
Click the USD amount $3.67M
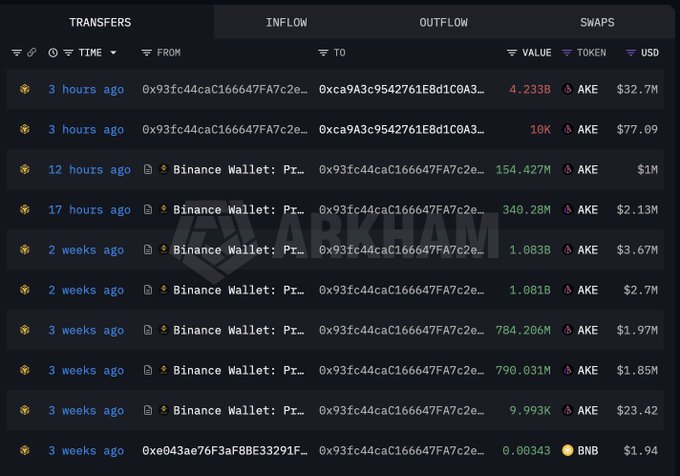point(637,250)
